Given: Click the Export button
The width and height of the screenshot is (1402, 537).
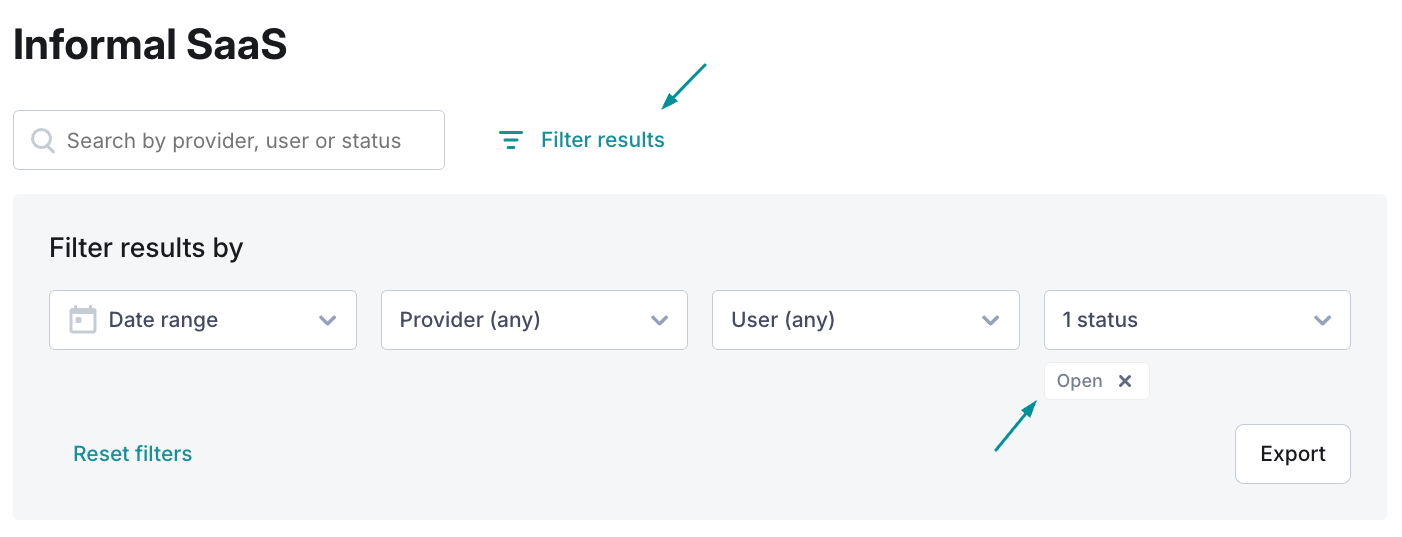Looking at the screenshot, I should [x=1293, y=454].
